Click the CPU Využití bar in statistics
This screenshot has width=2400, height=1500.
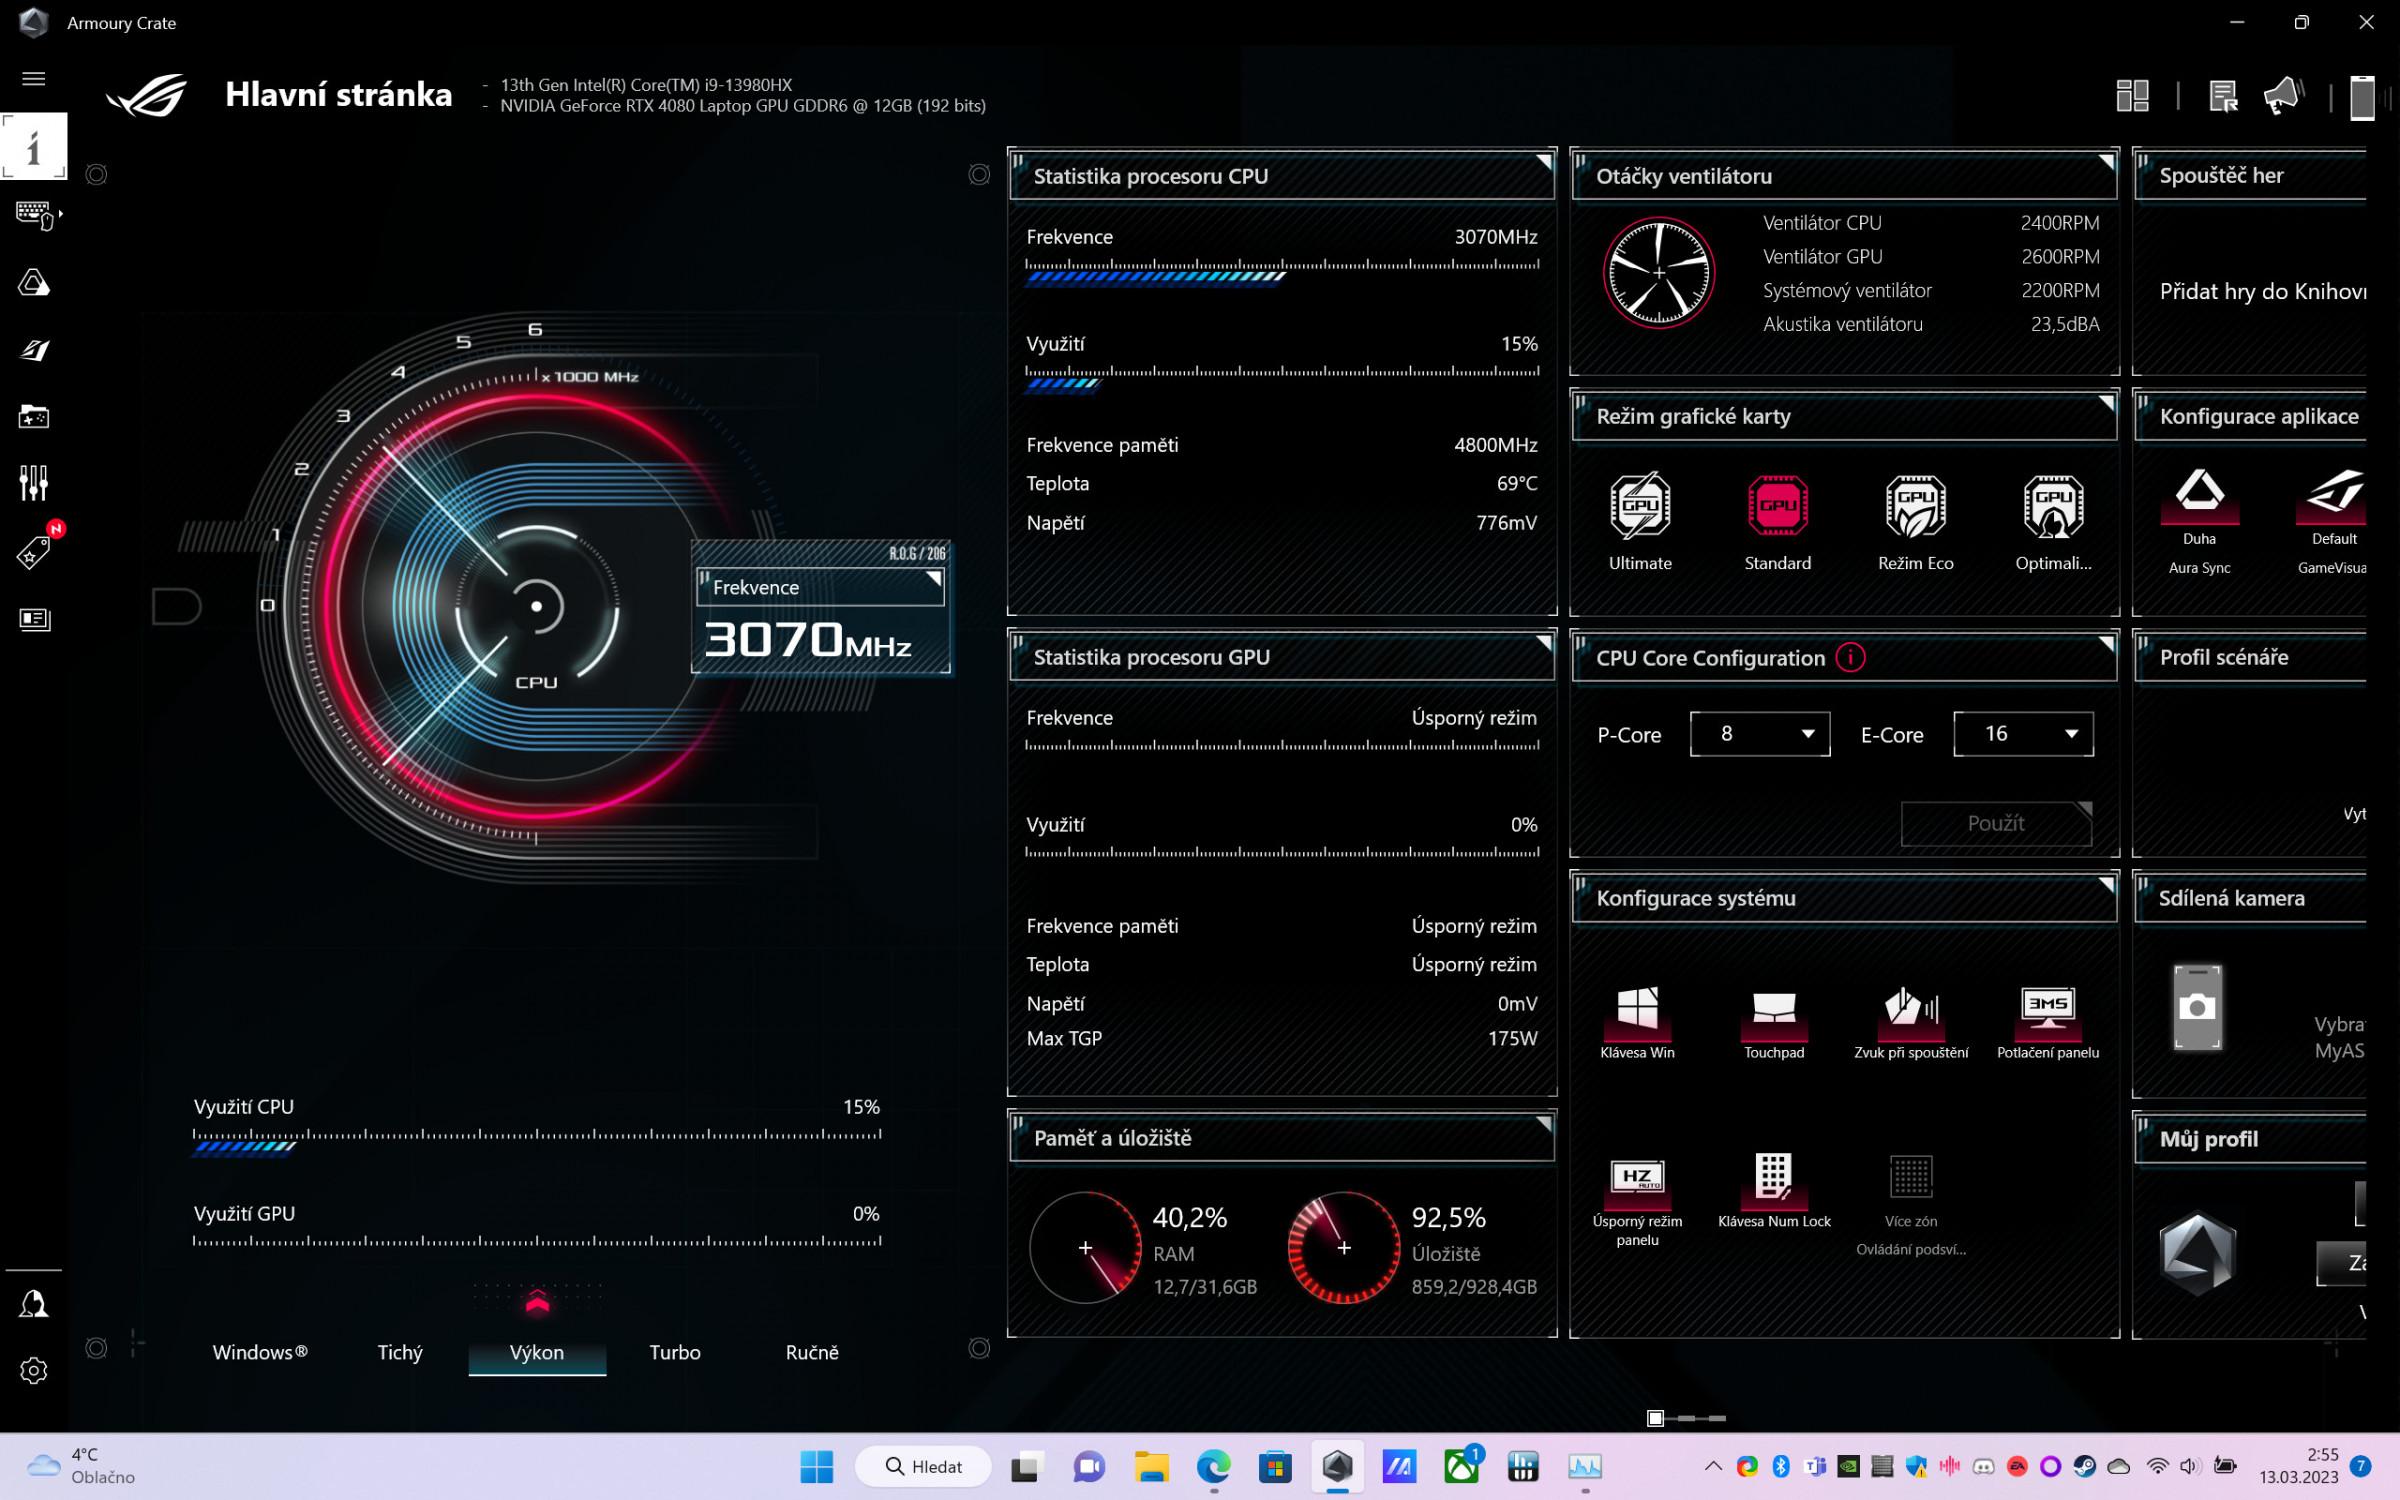pyautogui.click(x=1282, y=378)
